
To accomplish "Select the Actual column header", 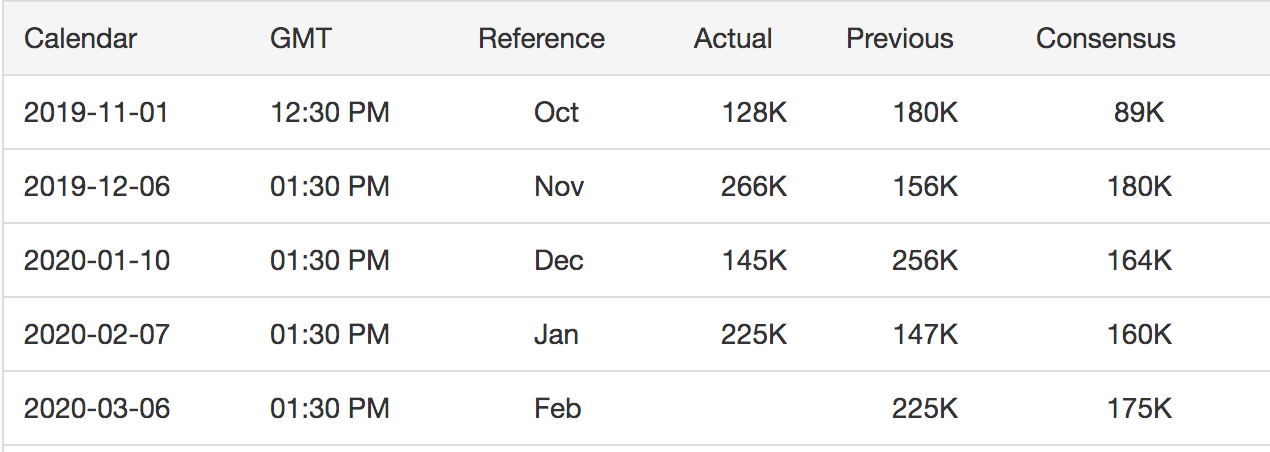I will (733, 39).
